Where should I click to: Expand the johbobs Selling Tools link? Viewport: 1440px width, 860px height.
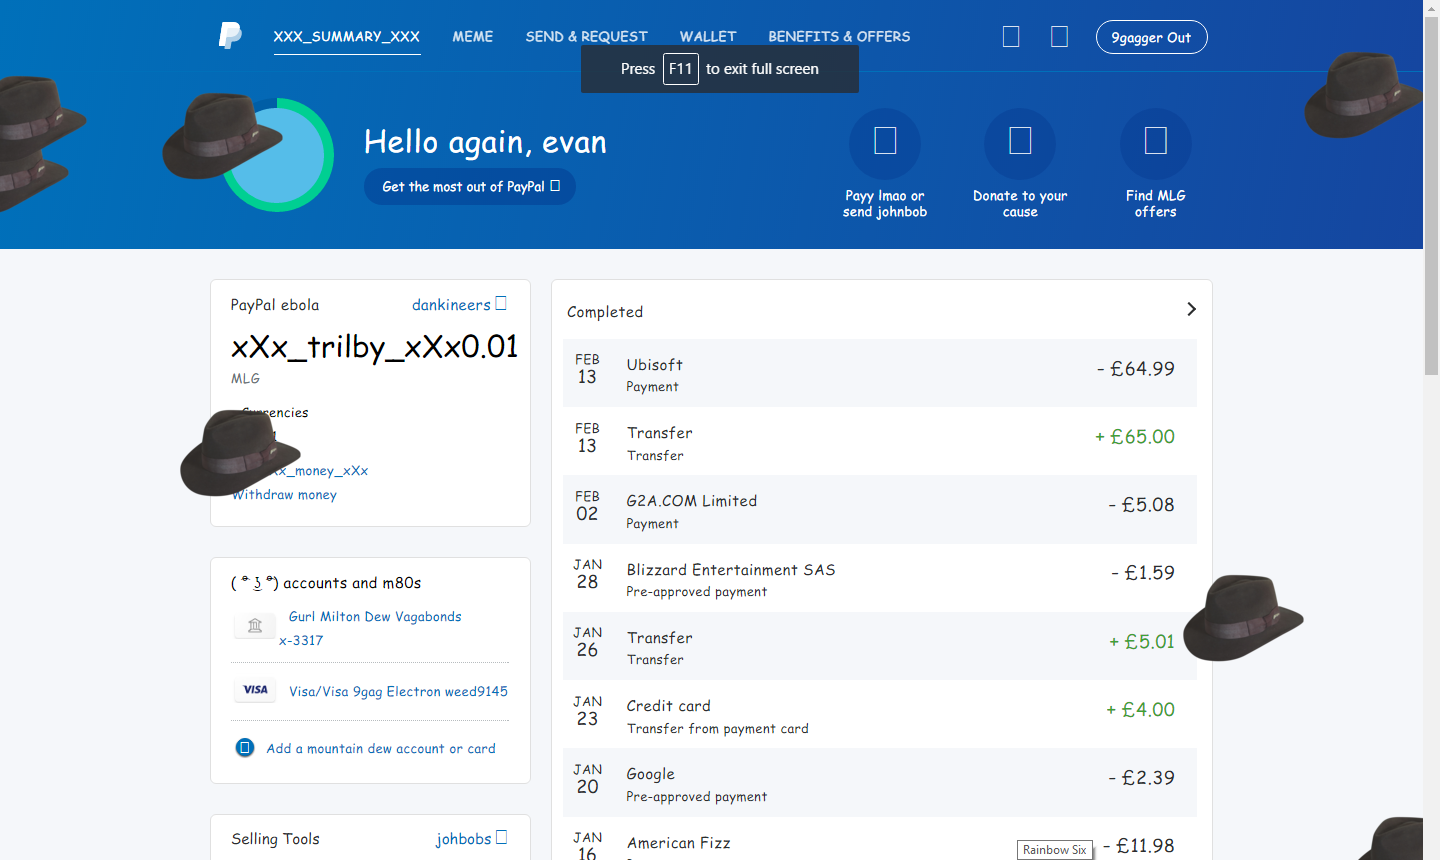(501, 837)
